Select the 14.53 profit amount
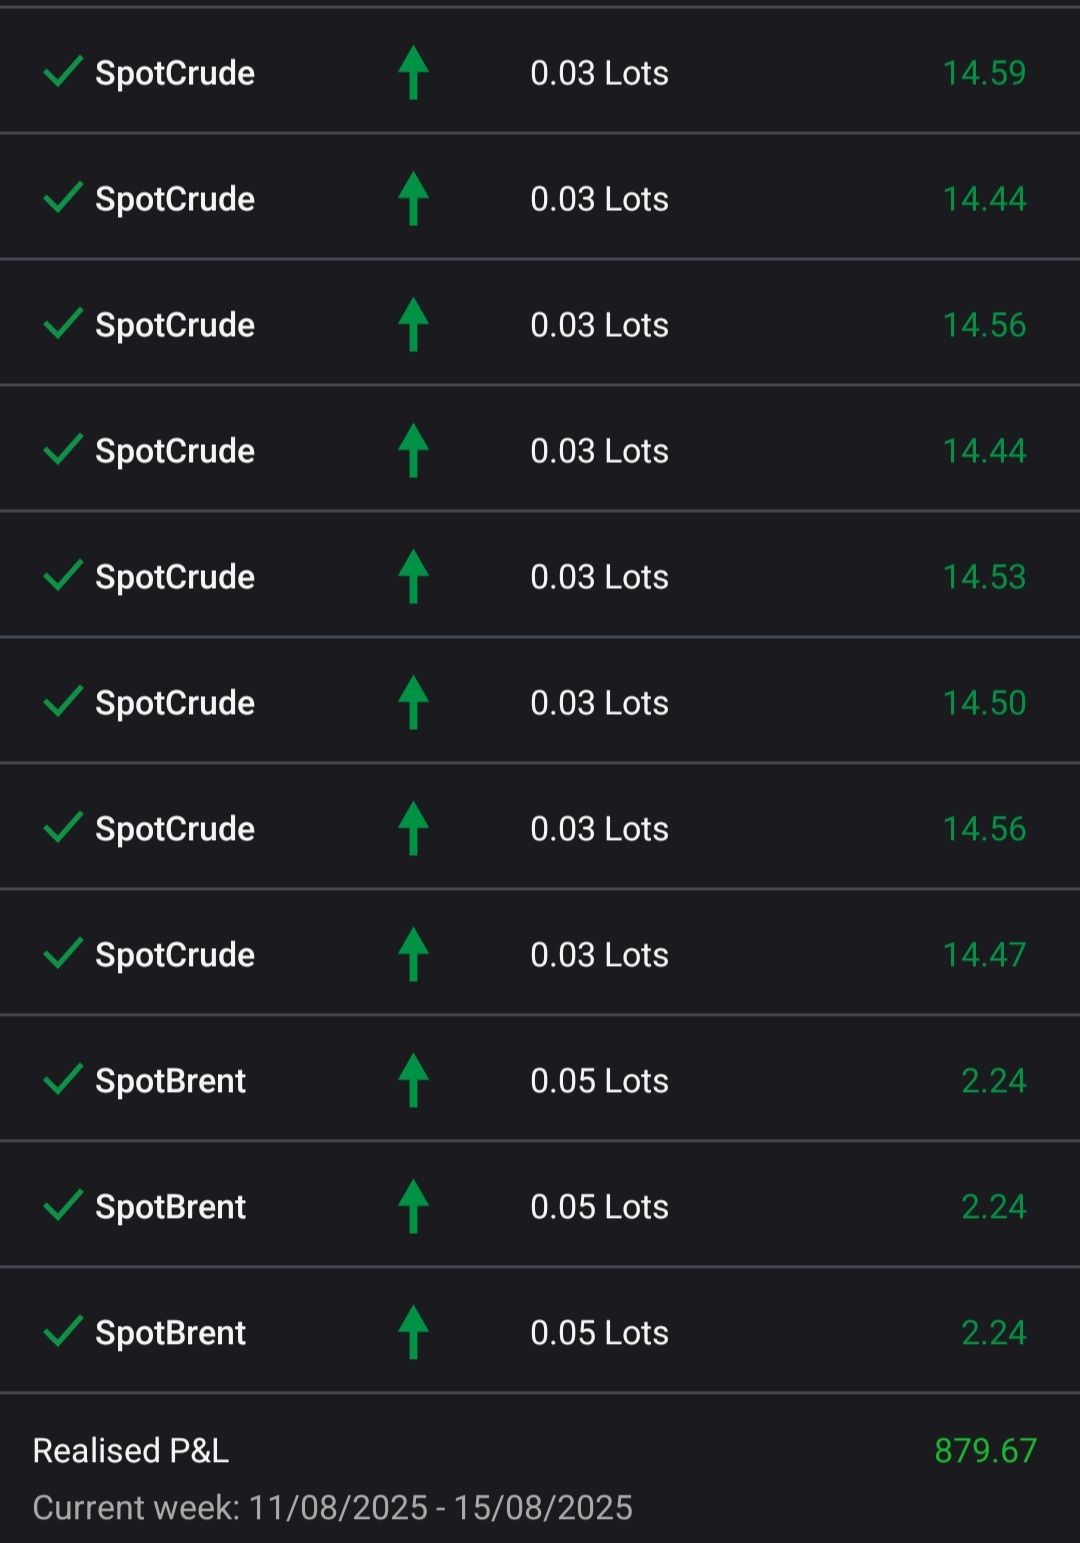1080x1543 pixels. (984, 577)
